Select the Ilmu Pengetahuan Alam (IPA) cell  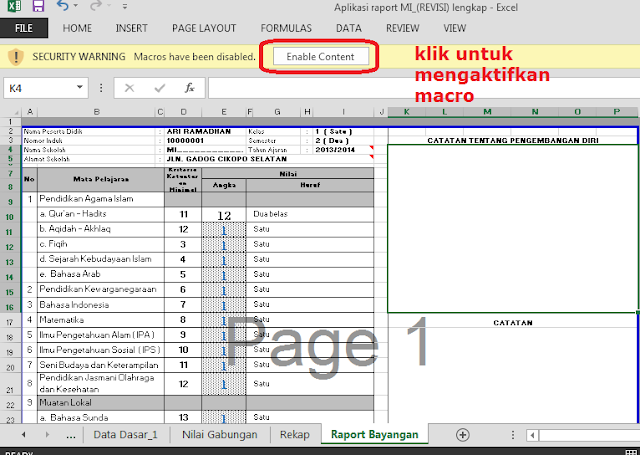101,335
